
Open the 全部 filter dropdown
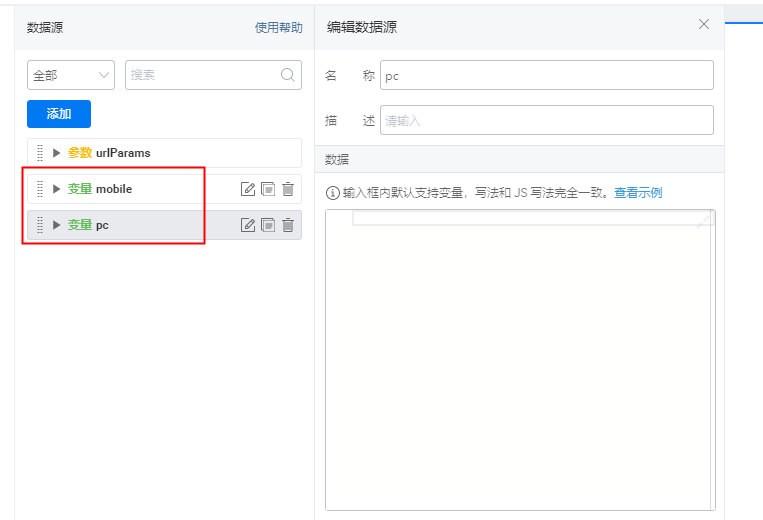pos(71,75)
